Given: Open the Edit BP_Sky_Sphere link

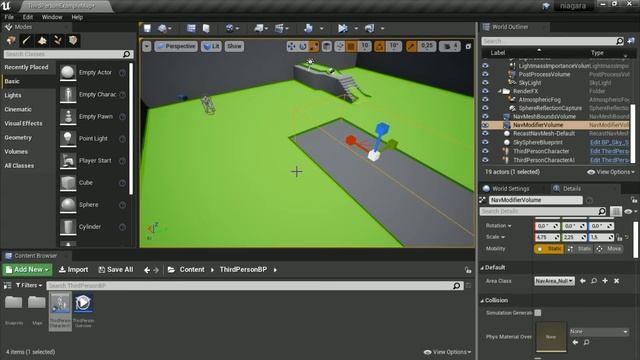Looking at the screenshot, I should [609, 142].
